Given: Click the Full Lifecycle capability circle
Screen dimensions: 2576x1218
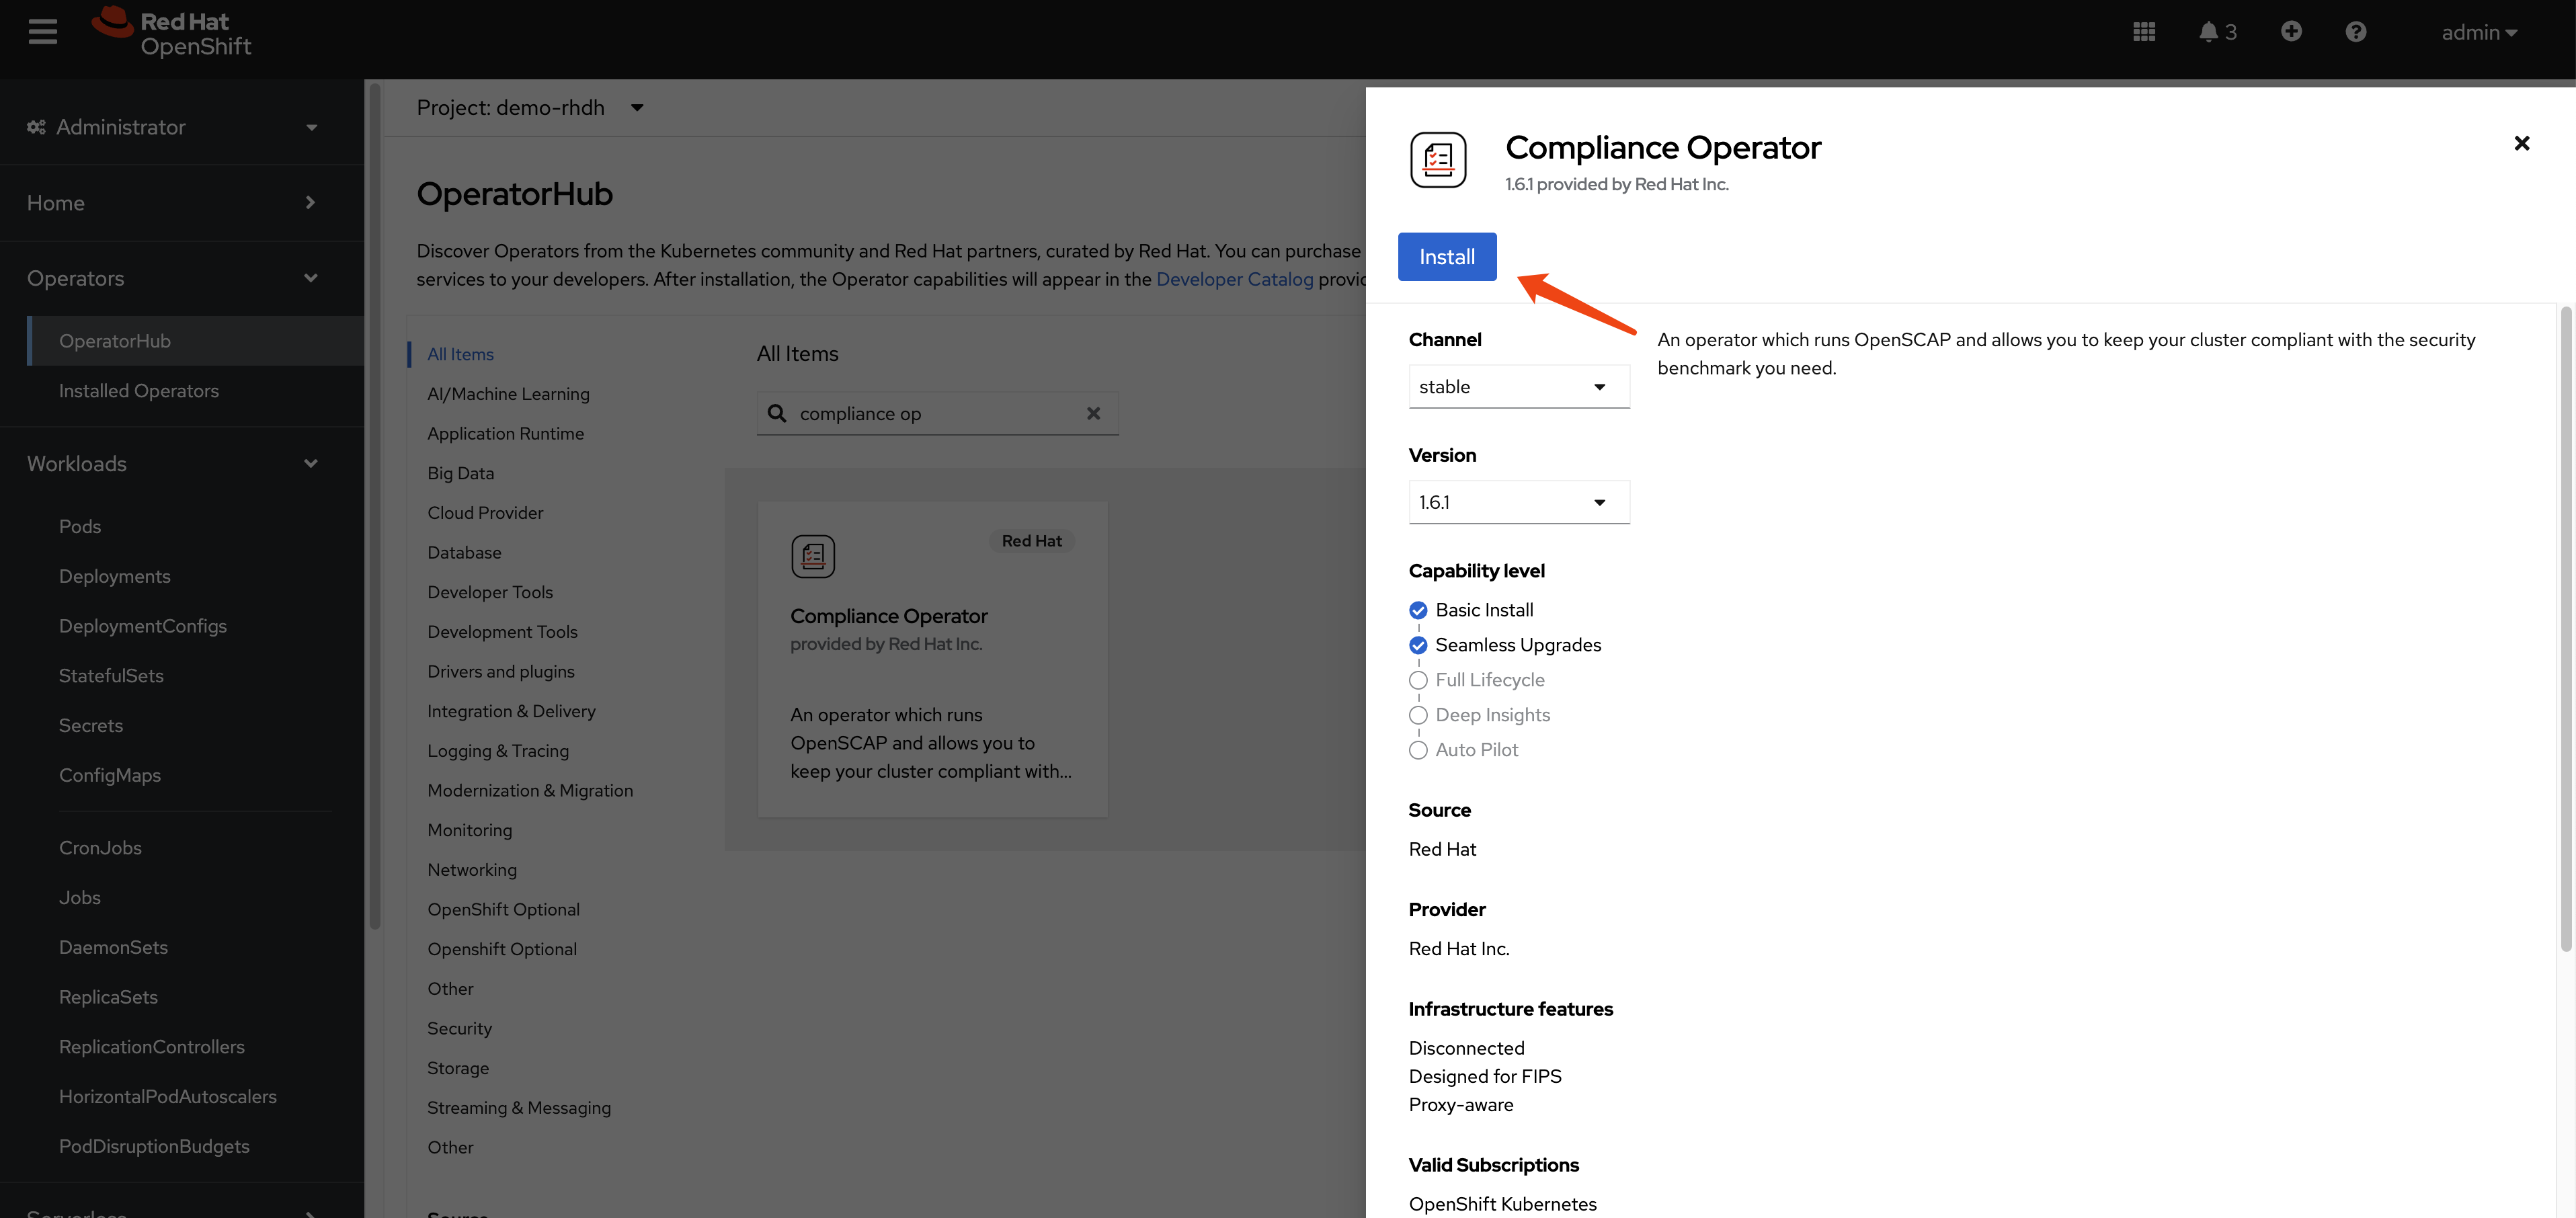Looking at the screenshot, I should pyautogui.click(x=1417, y=680).
